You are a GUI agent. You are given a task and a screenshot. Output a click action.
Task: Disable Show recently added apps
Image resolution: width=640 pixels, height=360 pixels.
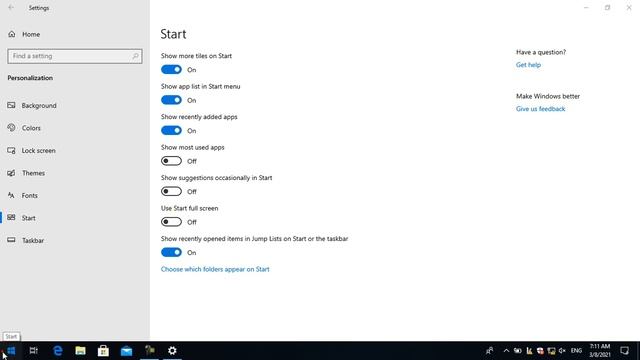171,131
